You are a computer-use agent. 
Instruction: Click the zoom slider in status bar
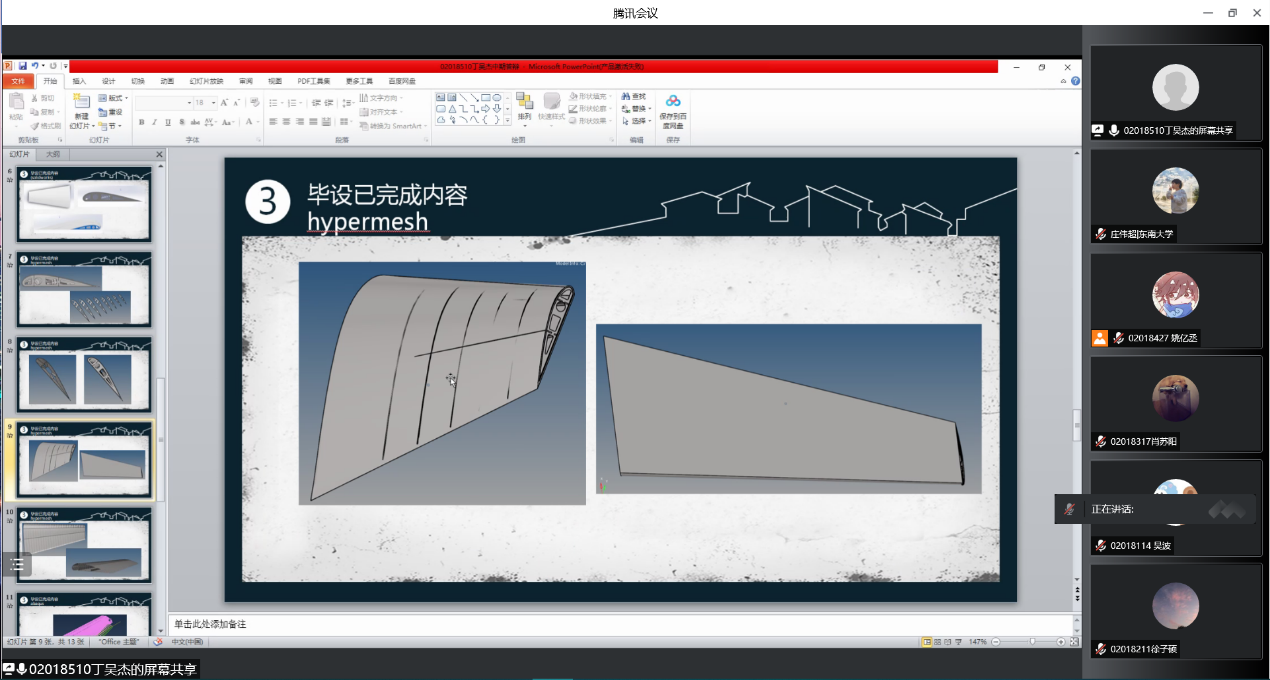(1030, 641)
